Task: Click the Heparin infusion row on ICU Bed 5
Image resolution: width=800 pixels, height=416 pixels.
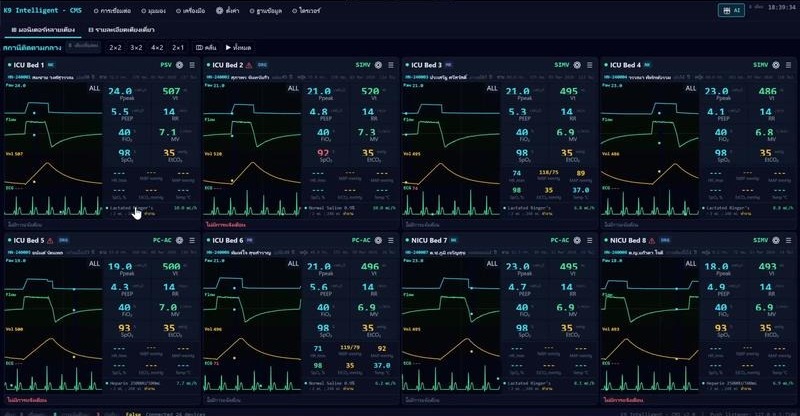Action: coord(152,385)
